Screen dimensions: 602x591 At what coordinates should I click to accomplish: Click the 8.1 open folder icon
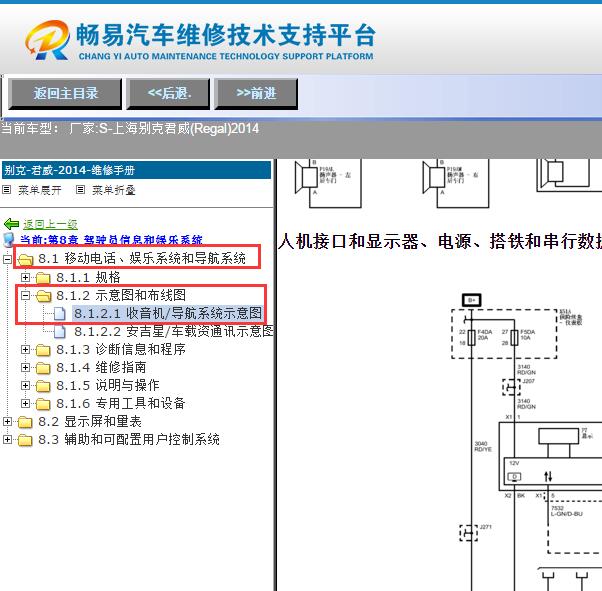coord(25,260)
